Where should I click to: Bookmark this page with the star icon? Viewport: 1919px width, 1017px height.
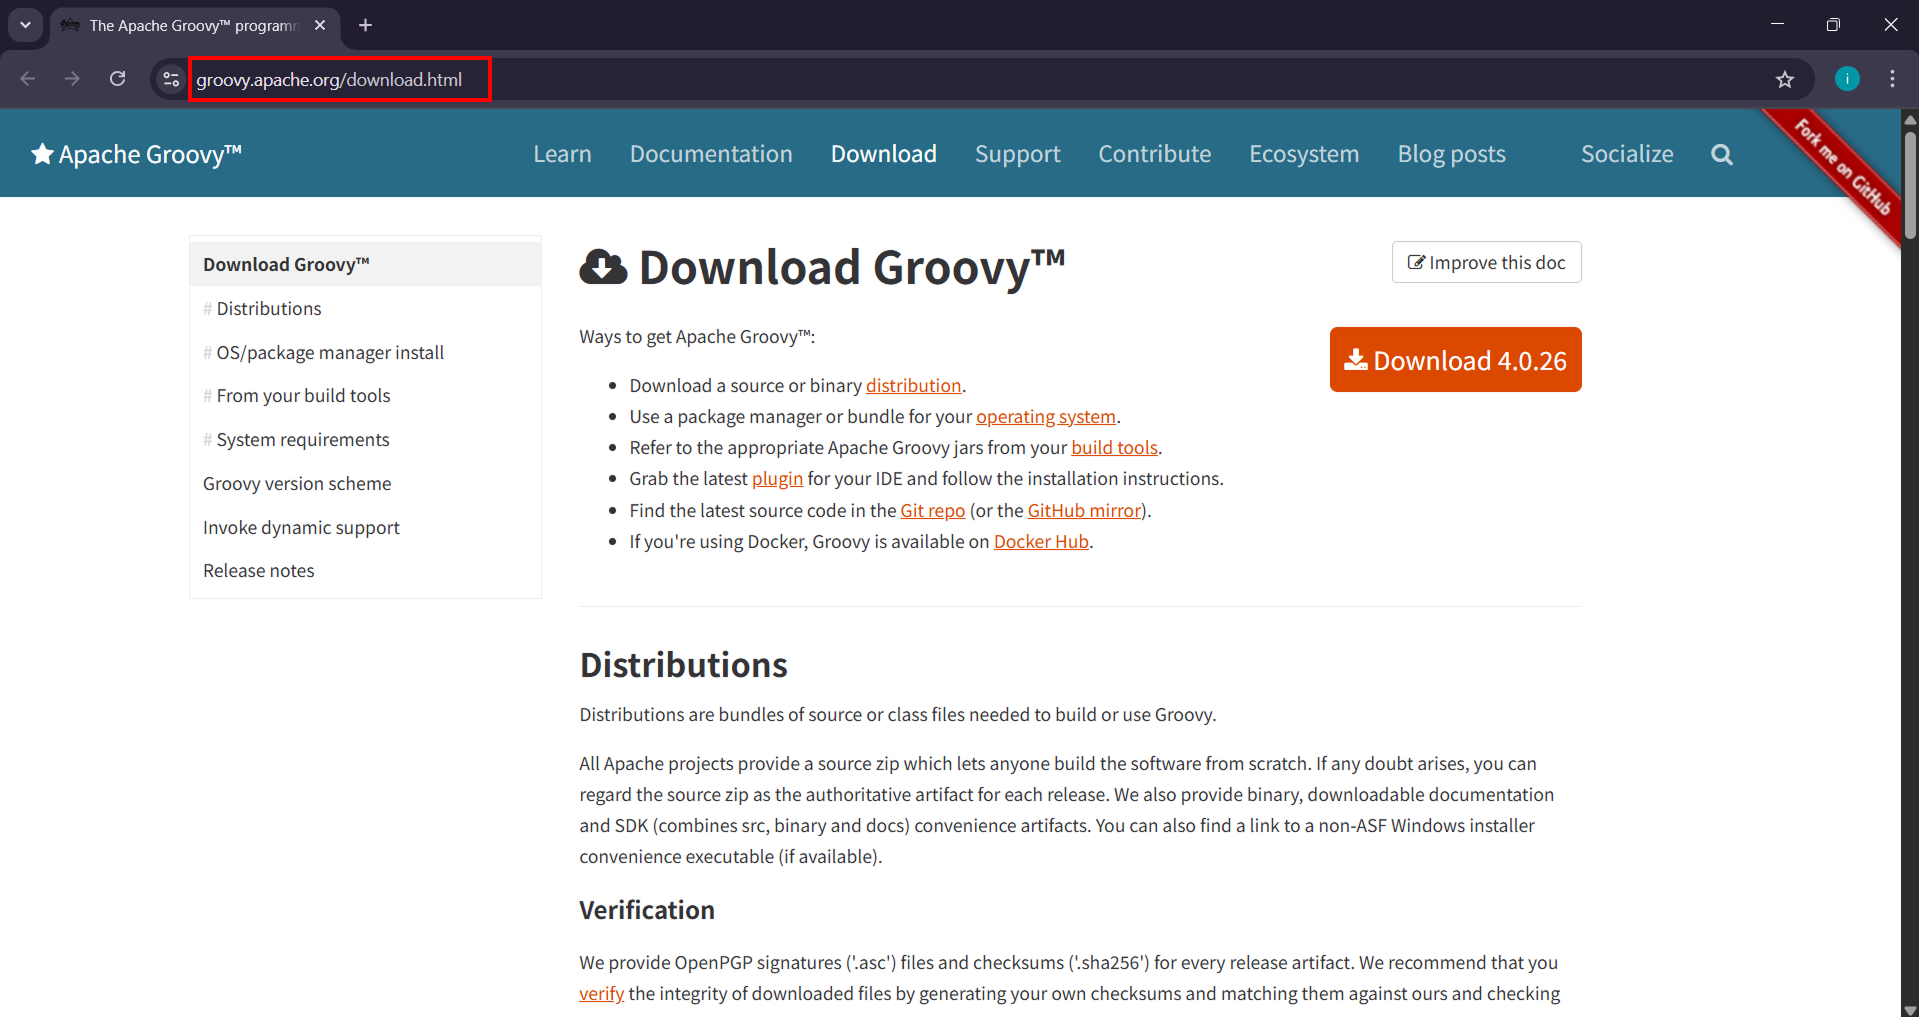[1785, 79]
